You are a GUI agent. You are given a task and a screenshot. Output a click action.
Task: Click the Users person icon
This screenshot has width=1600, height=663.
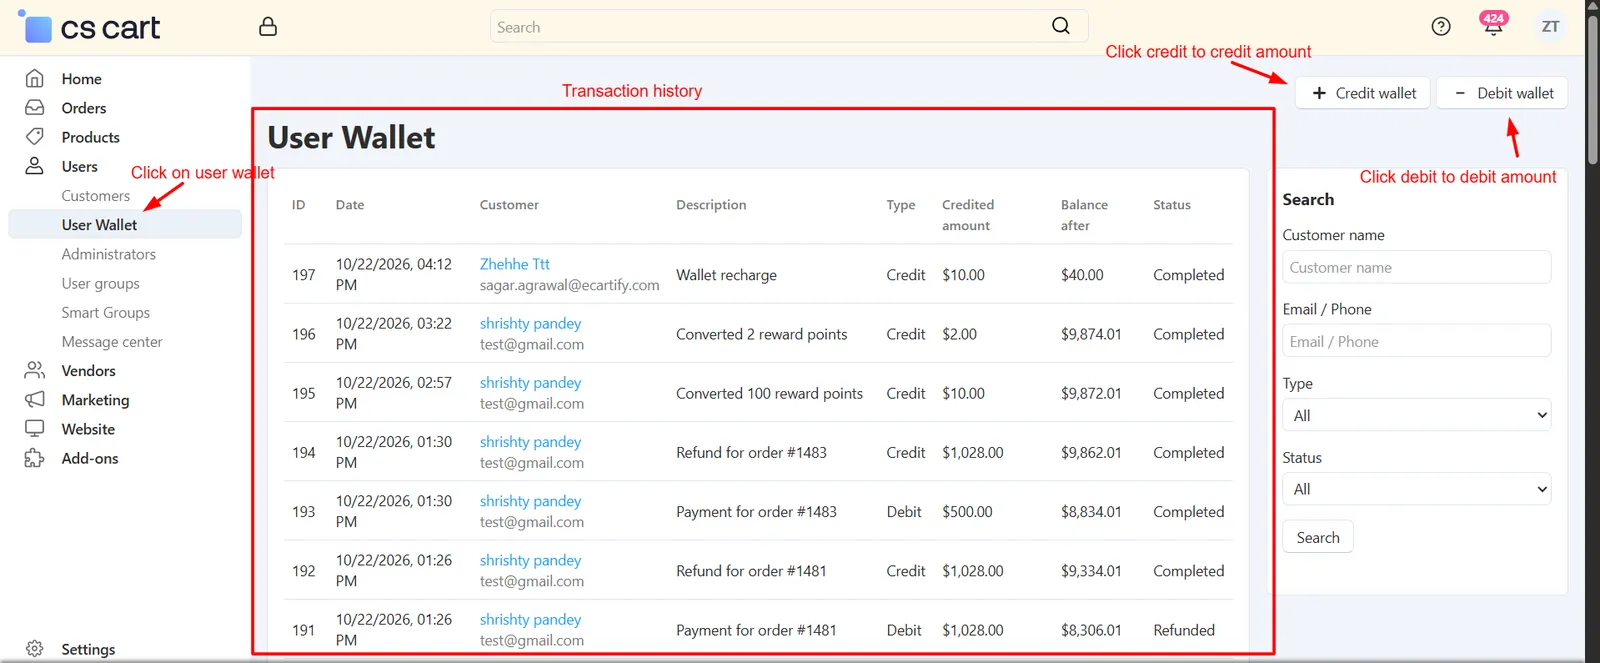click(34, 166)
